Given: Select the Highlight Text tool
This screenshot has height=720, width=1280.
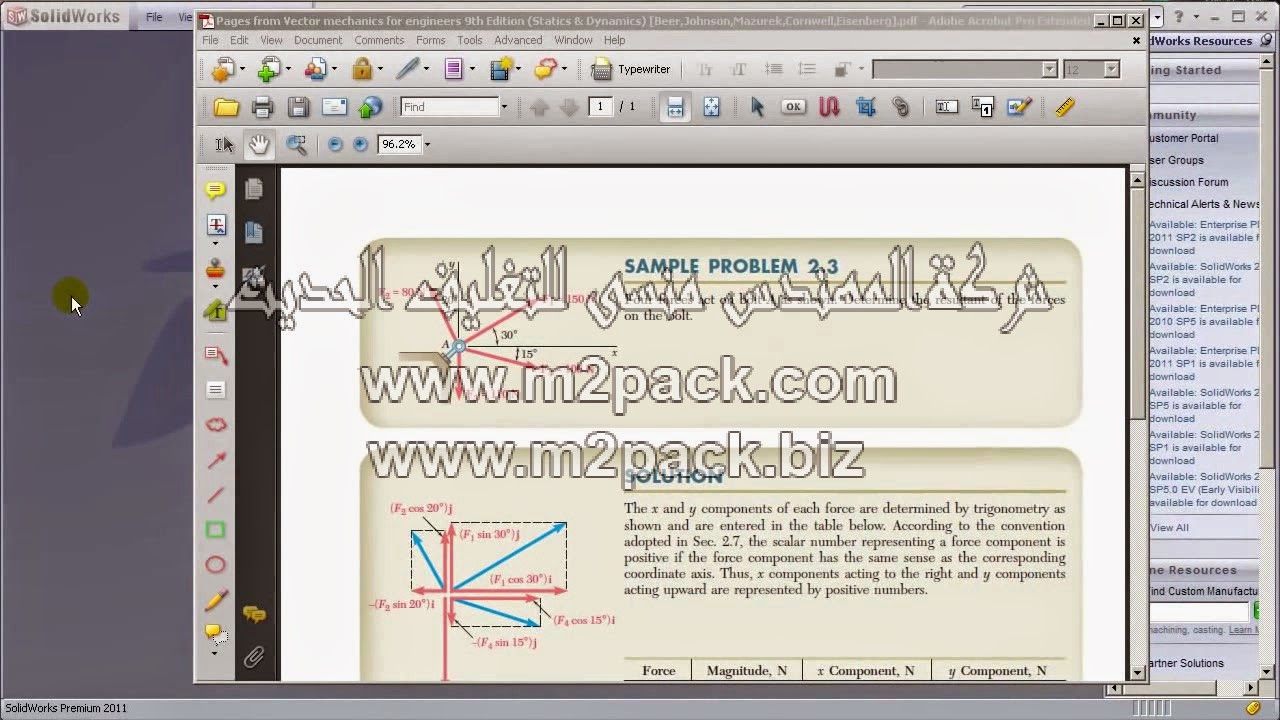Looking at the screenshot, I should [215, 310].
